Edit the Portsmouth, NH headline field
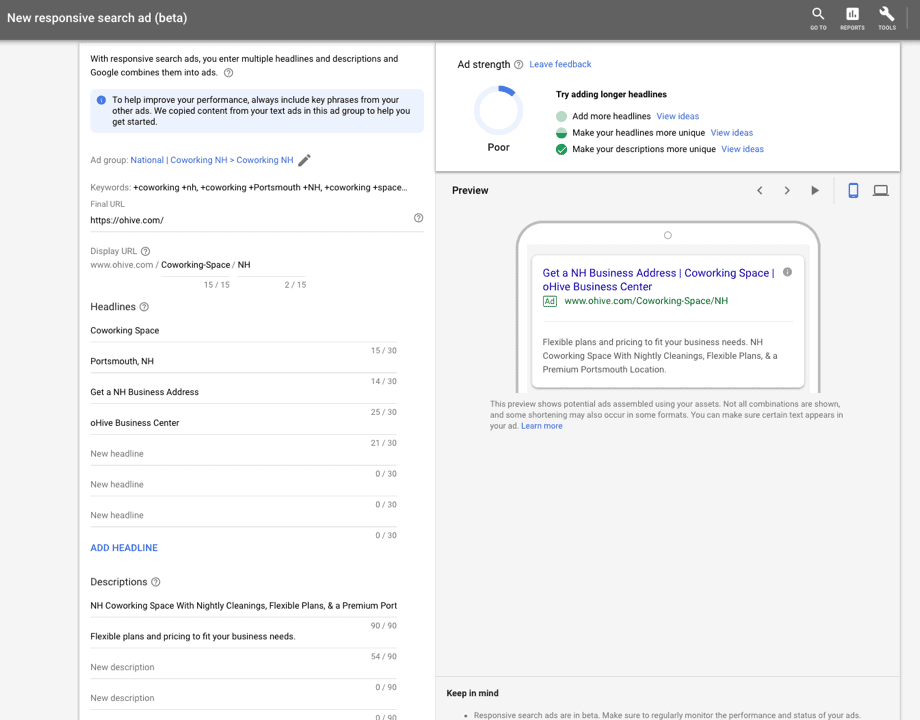The width and height of the screenshot is (920, 720). coord(243,361)
